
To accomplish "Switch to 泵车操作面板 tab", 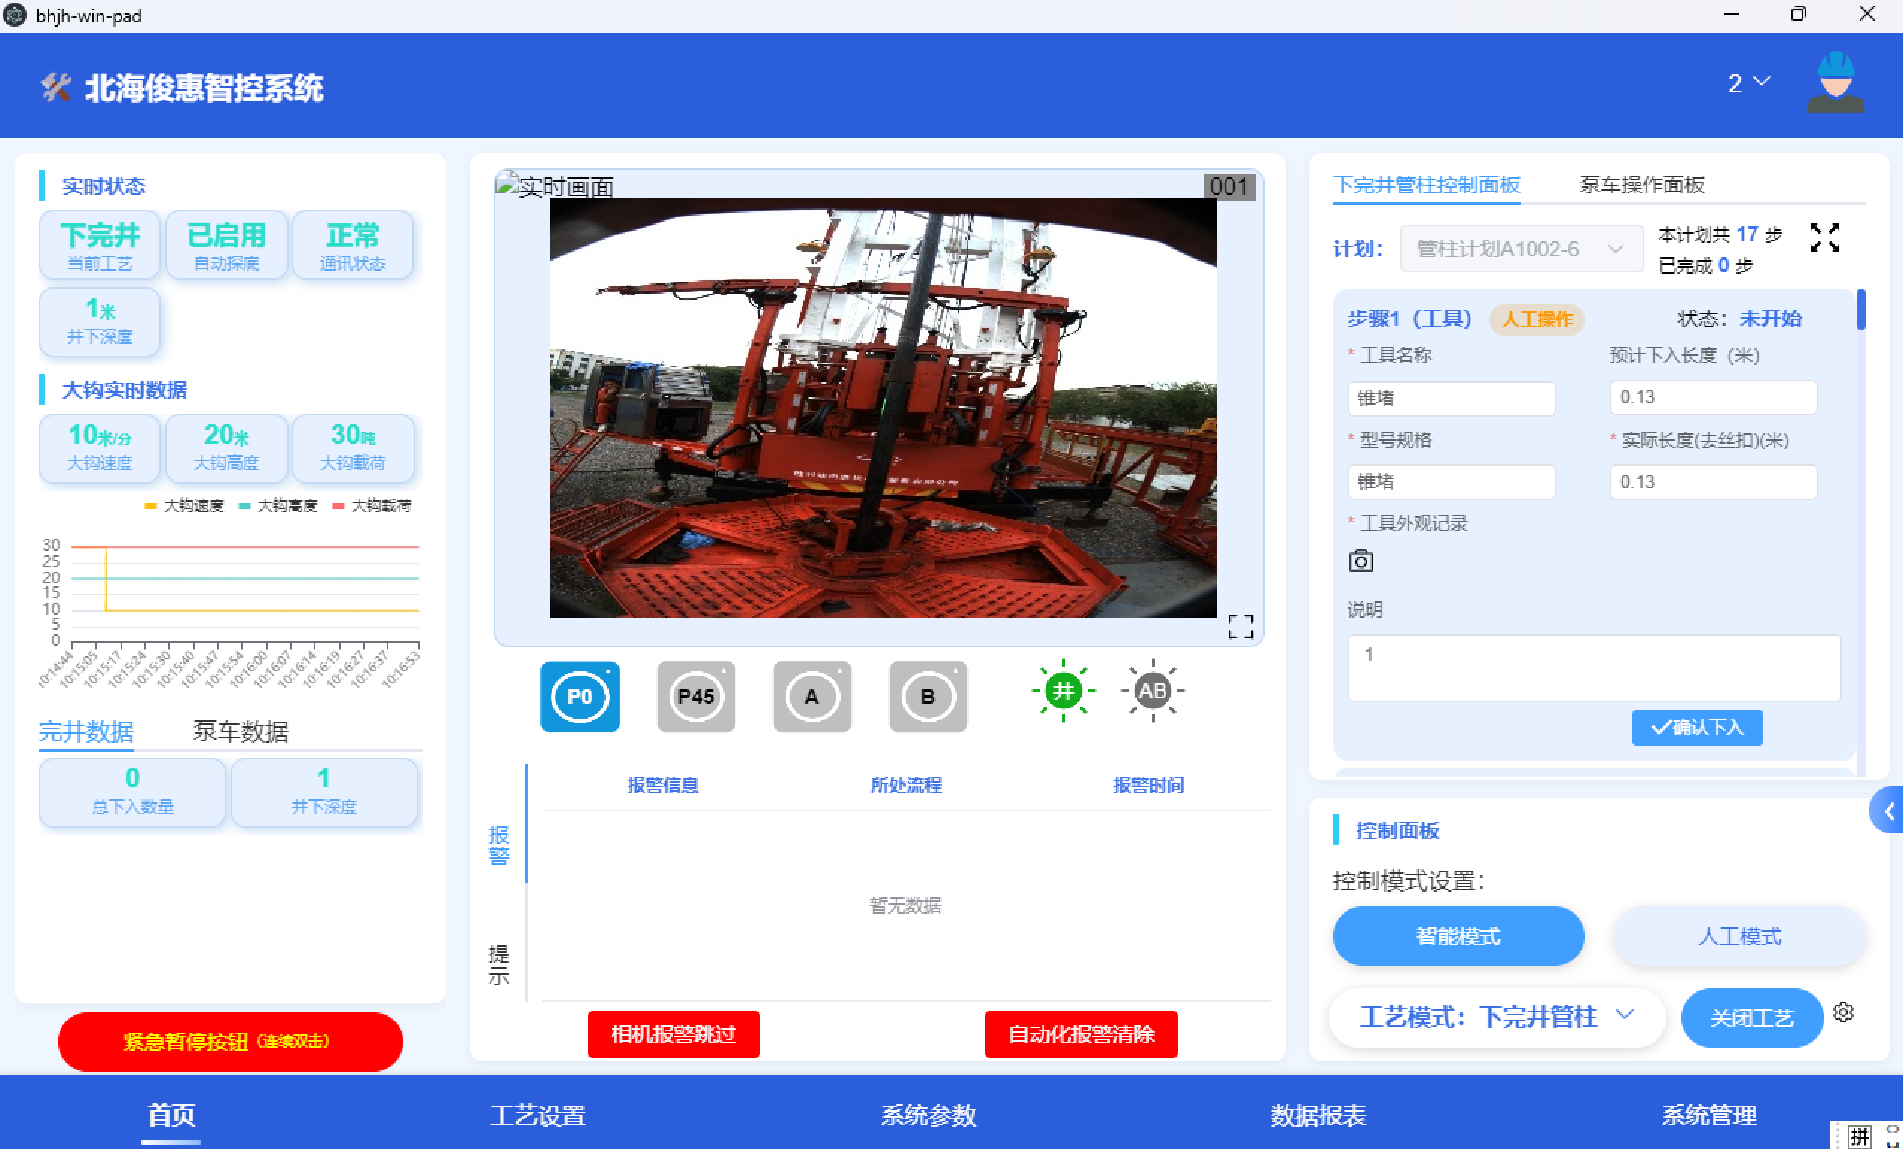I will coord(1642,185).
